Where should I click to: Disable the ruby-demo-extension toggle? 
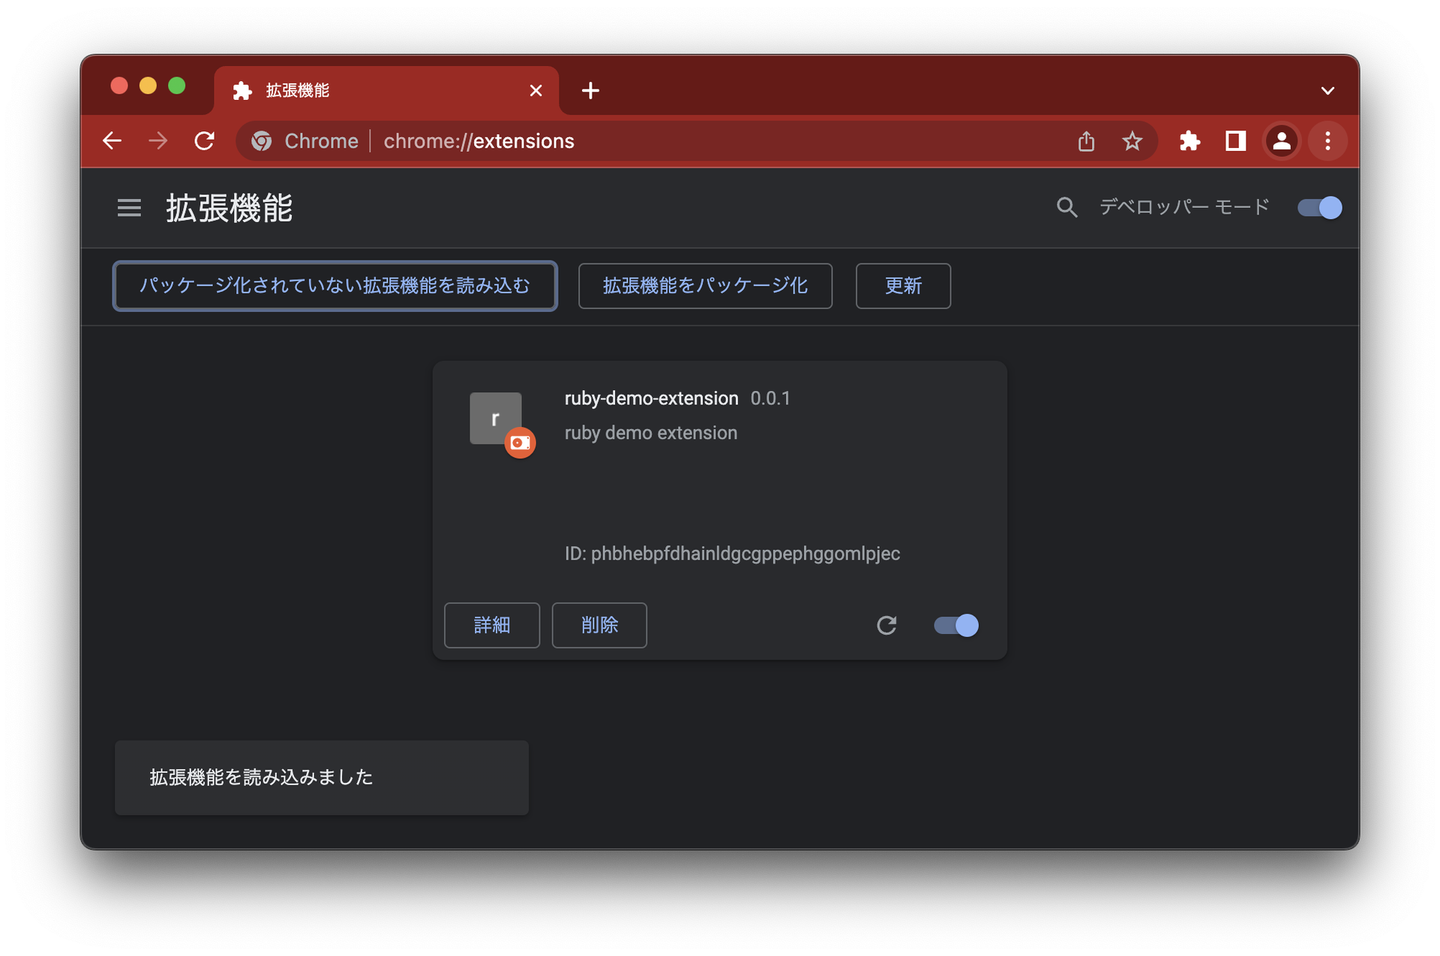tap(956, 625)
